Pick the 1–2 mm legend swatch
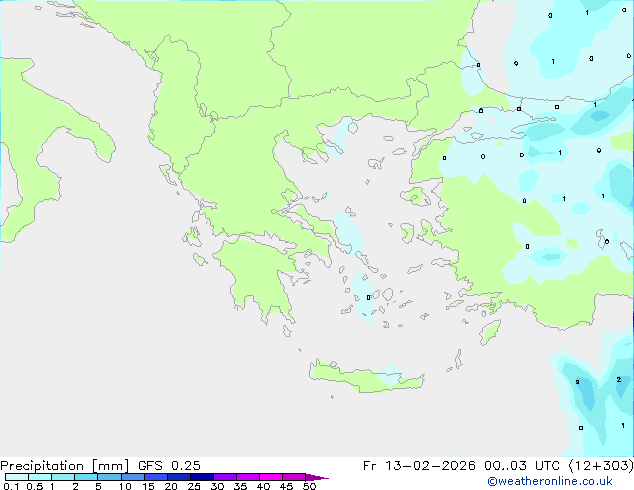Screen dimensions: 634x490 [63, 477]
